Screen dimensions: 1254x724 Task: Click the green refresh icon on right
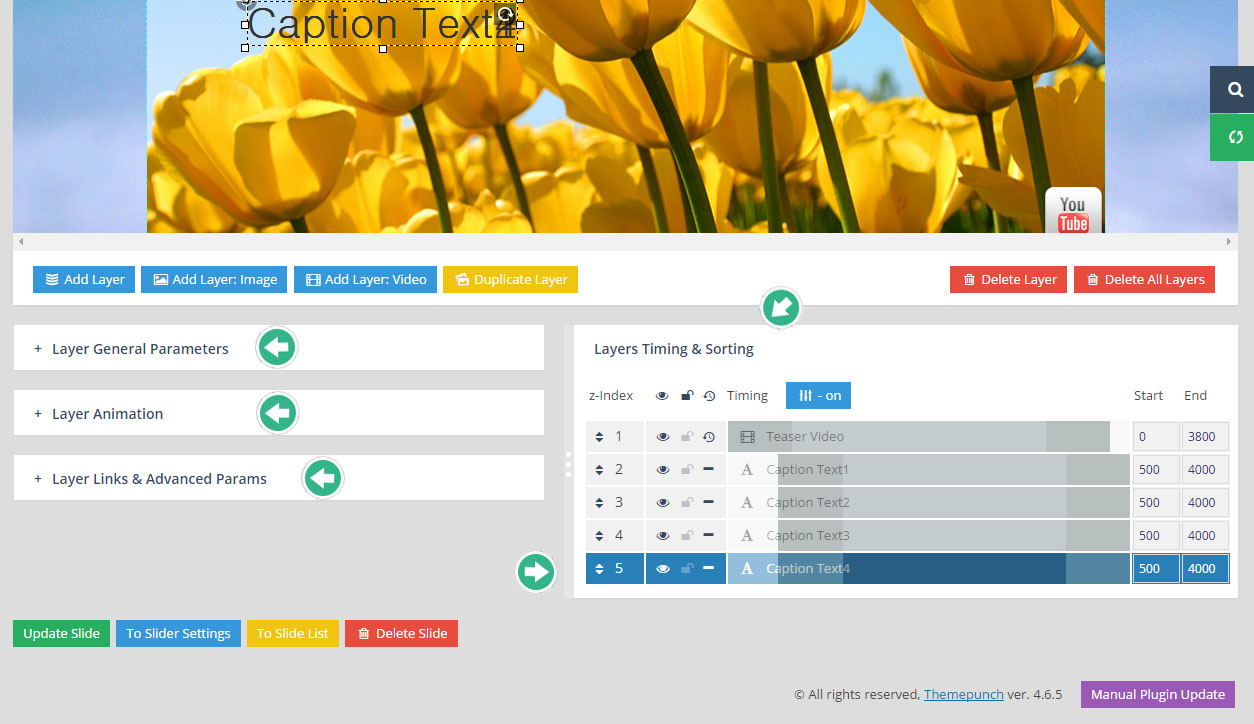(1235, 137)
